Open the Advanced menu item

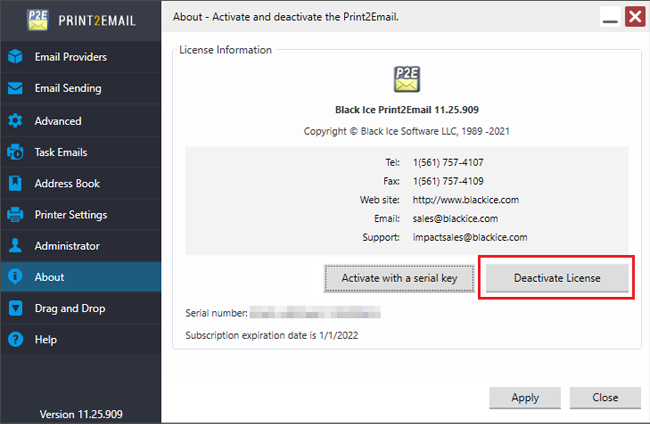click(81, 121)
